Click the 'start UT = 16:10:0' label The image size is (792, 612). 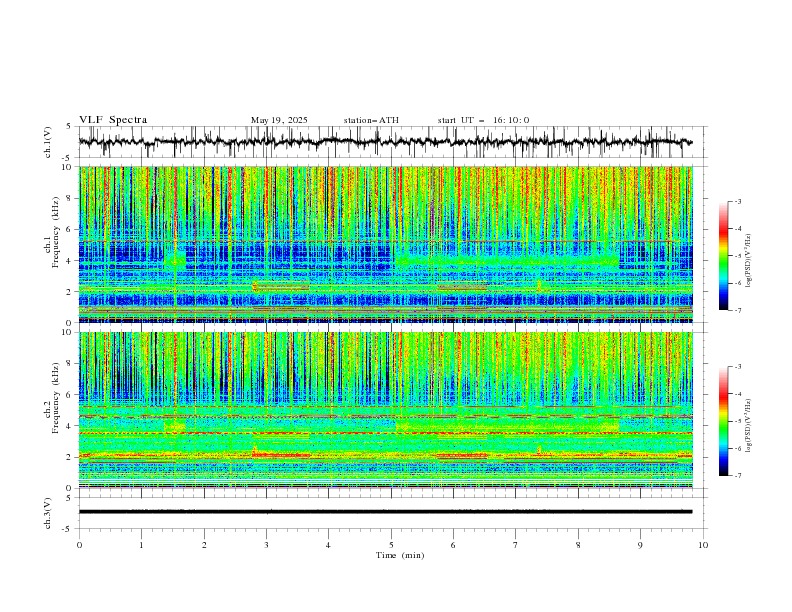point(483,120)
